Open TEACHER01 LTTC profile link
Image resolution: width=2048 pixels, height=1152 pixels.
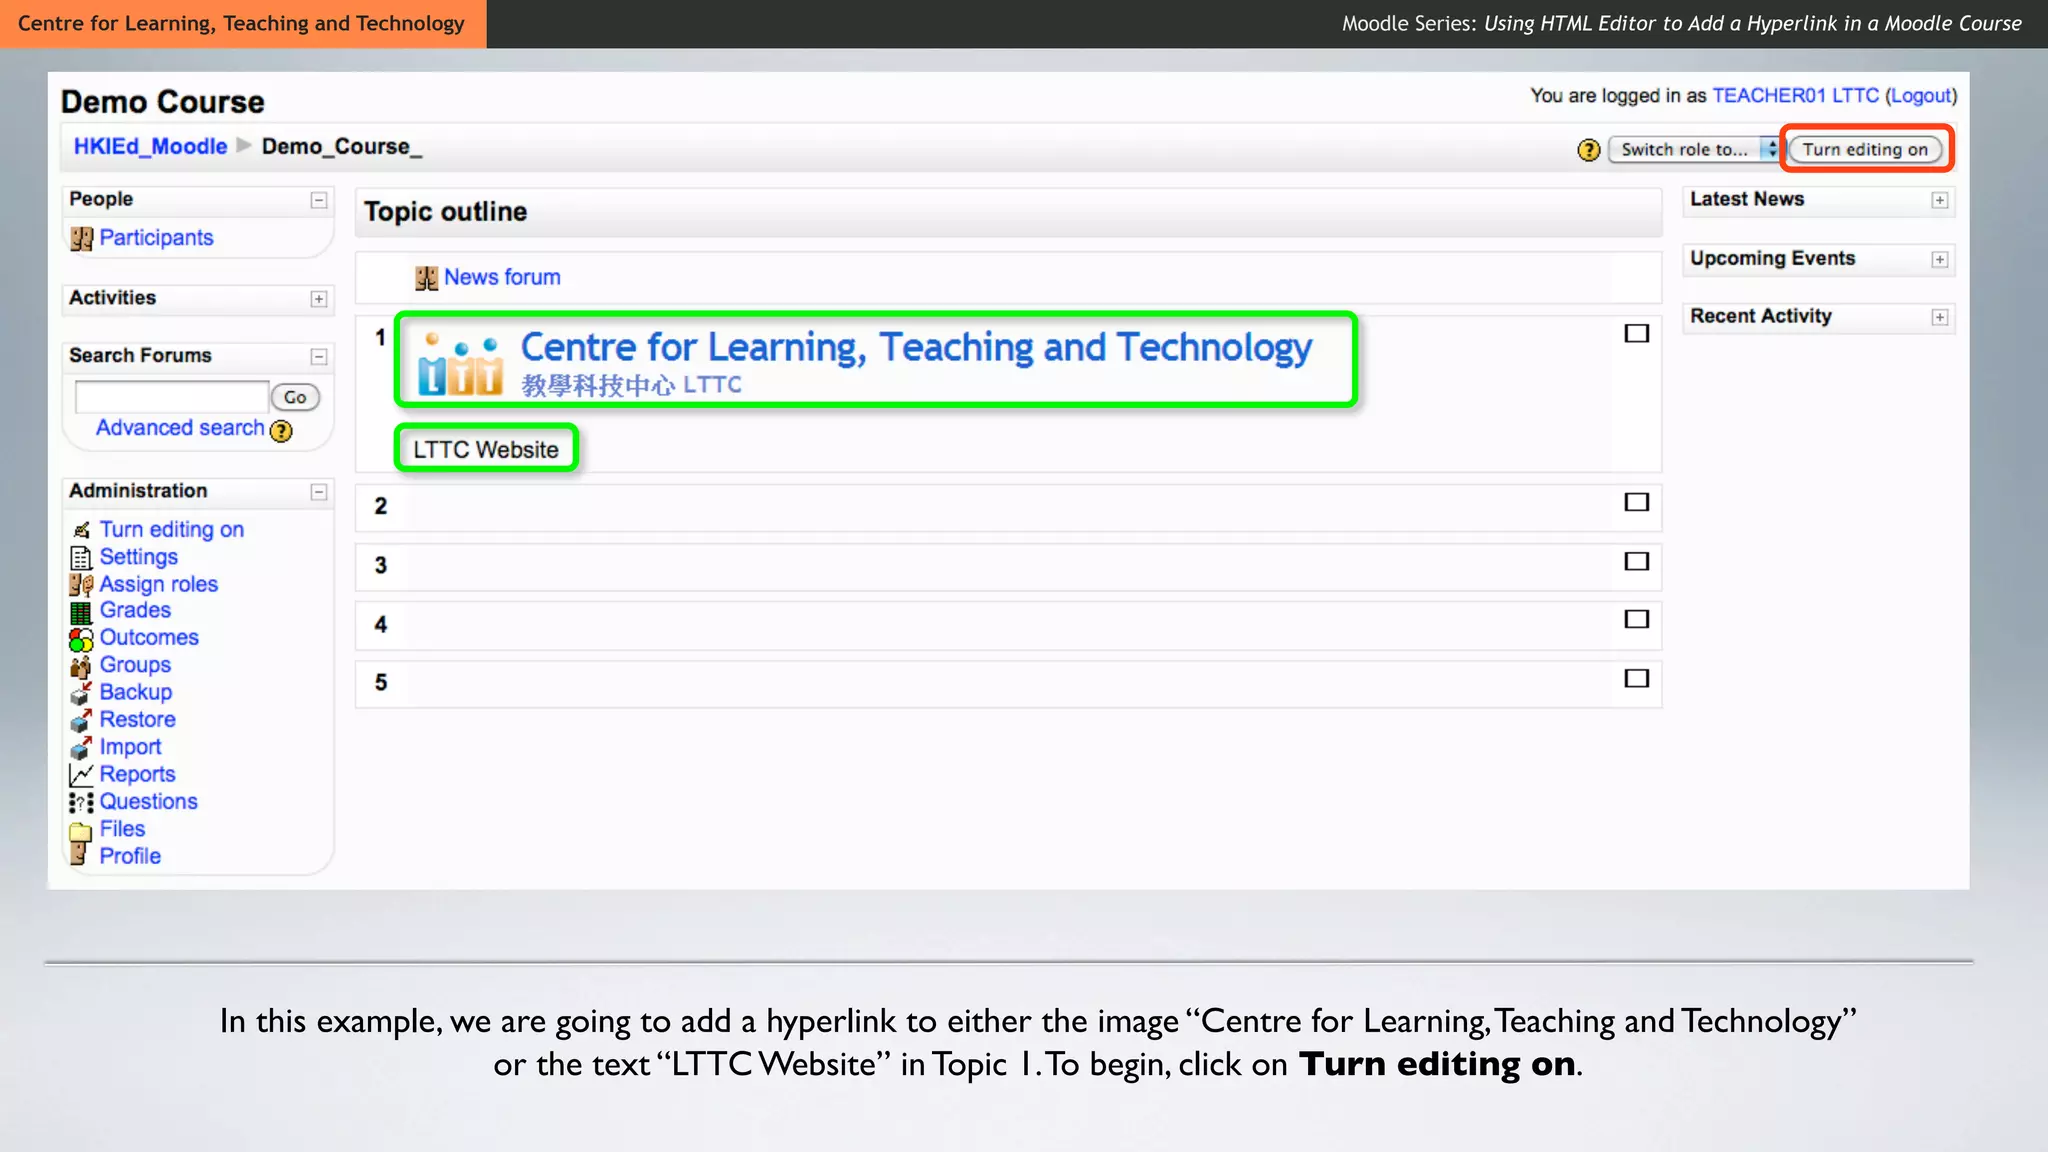pos(1795,96)
